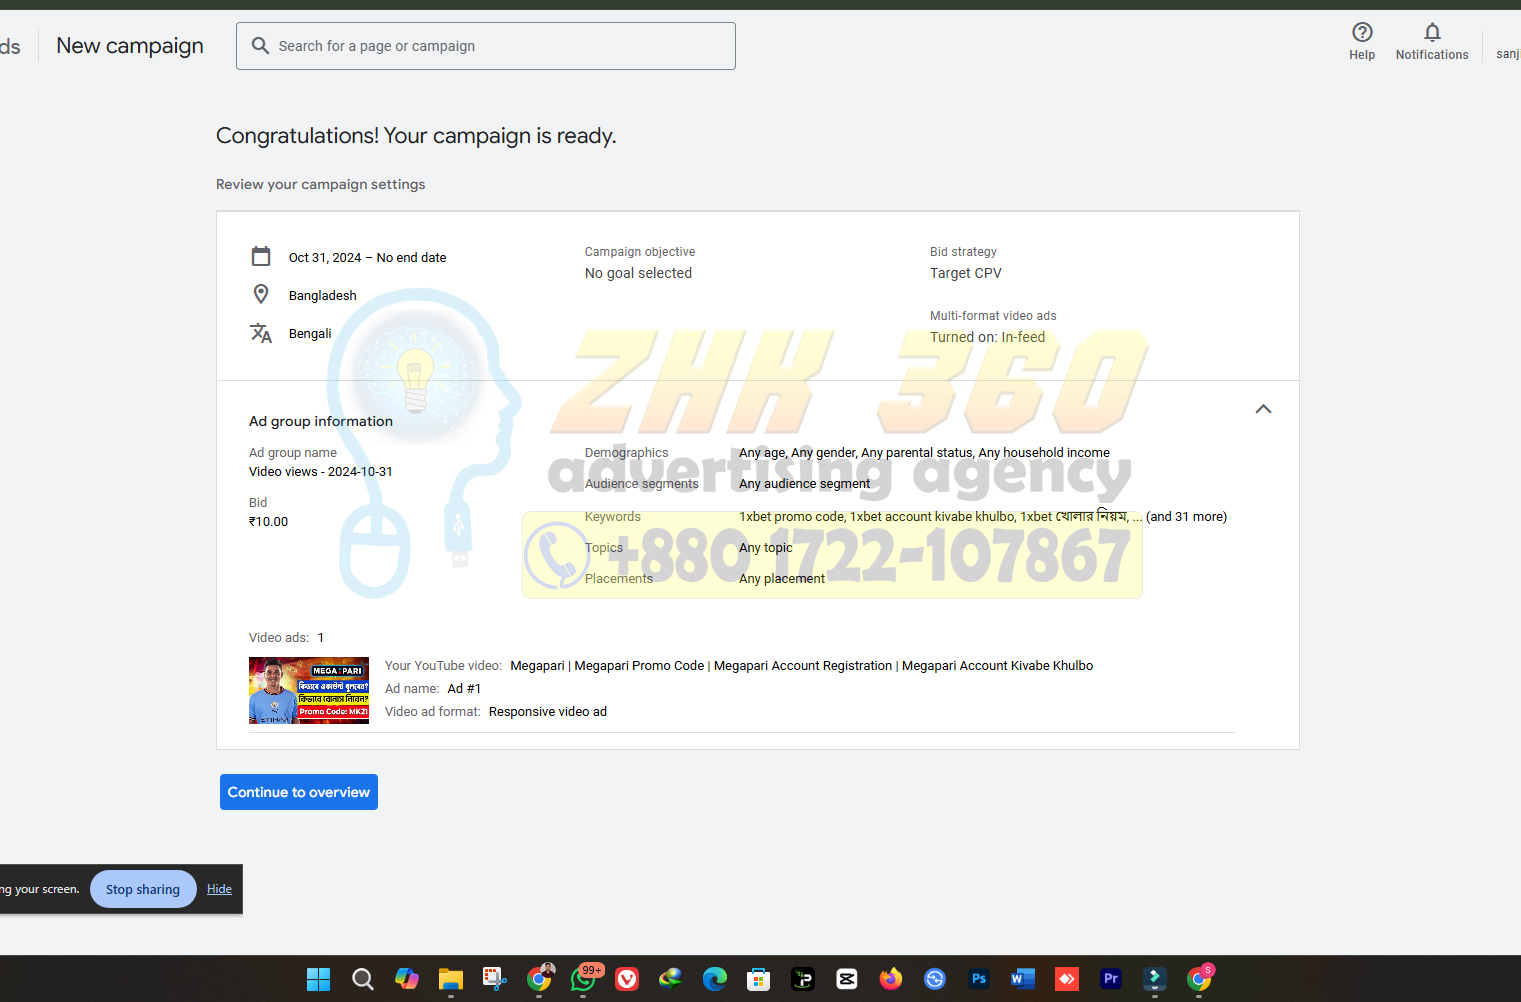Open AnyDesk from the taskbar

tap(1067, 979)
